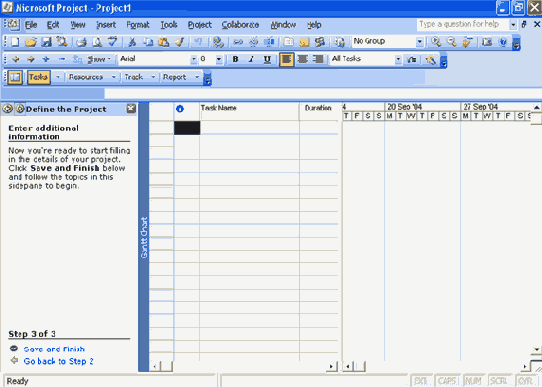Image resolution: width=542 pixels, height=387 pixels.
Task: Click the Duration column header
Action: (319, 111)
